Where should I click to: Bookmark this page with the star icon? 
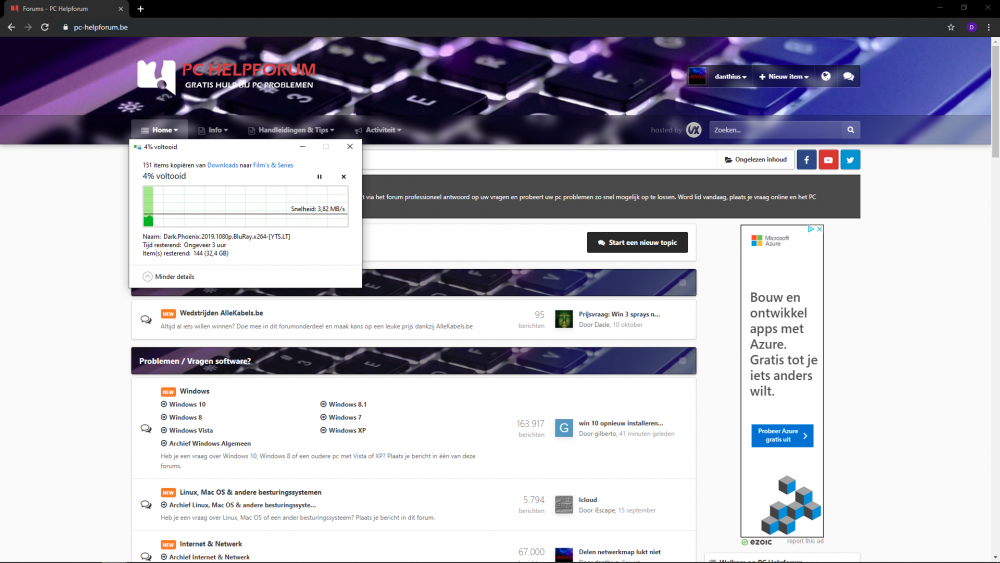pos(951,27)
